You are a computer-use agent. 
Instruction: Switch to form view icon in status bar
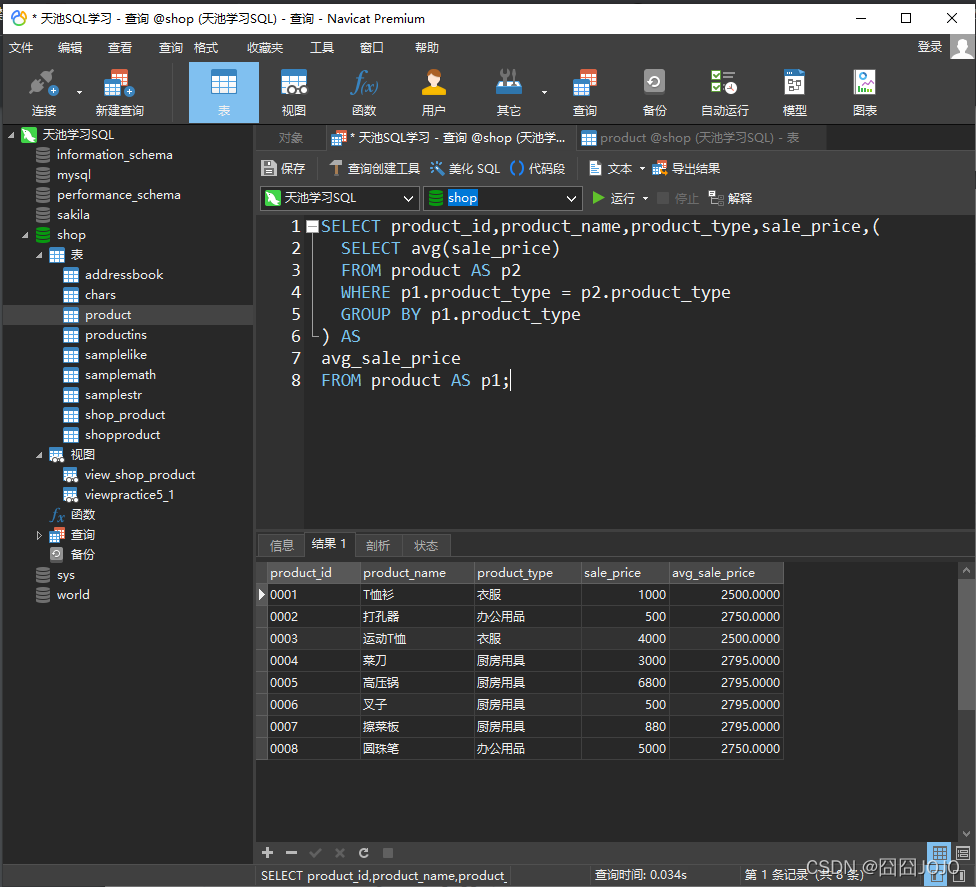[962, 852]
